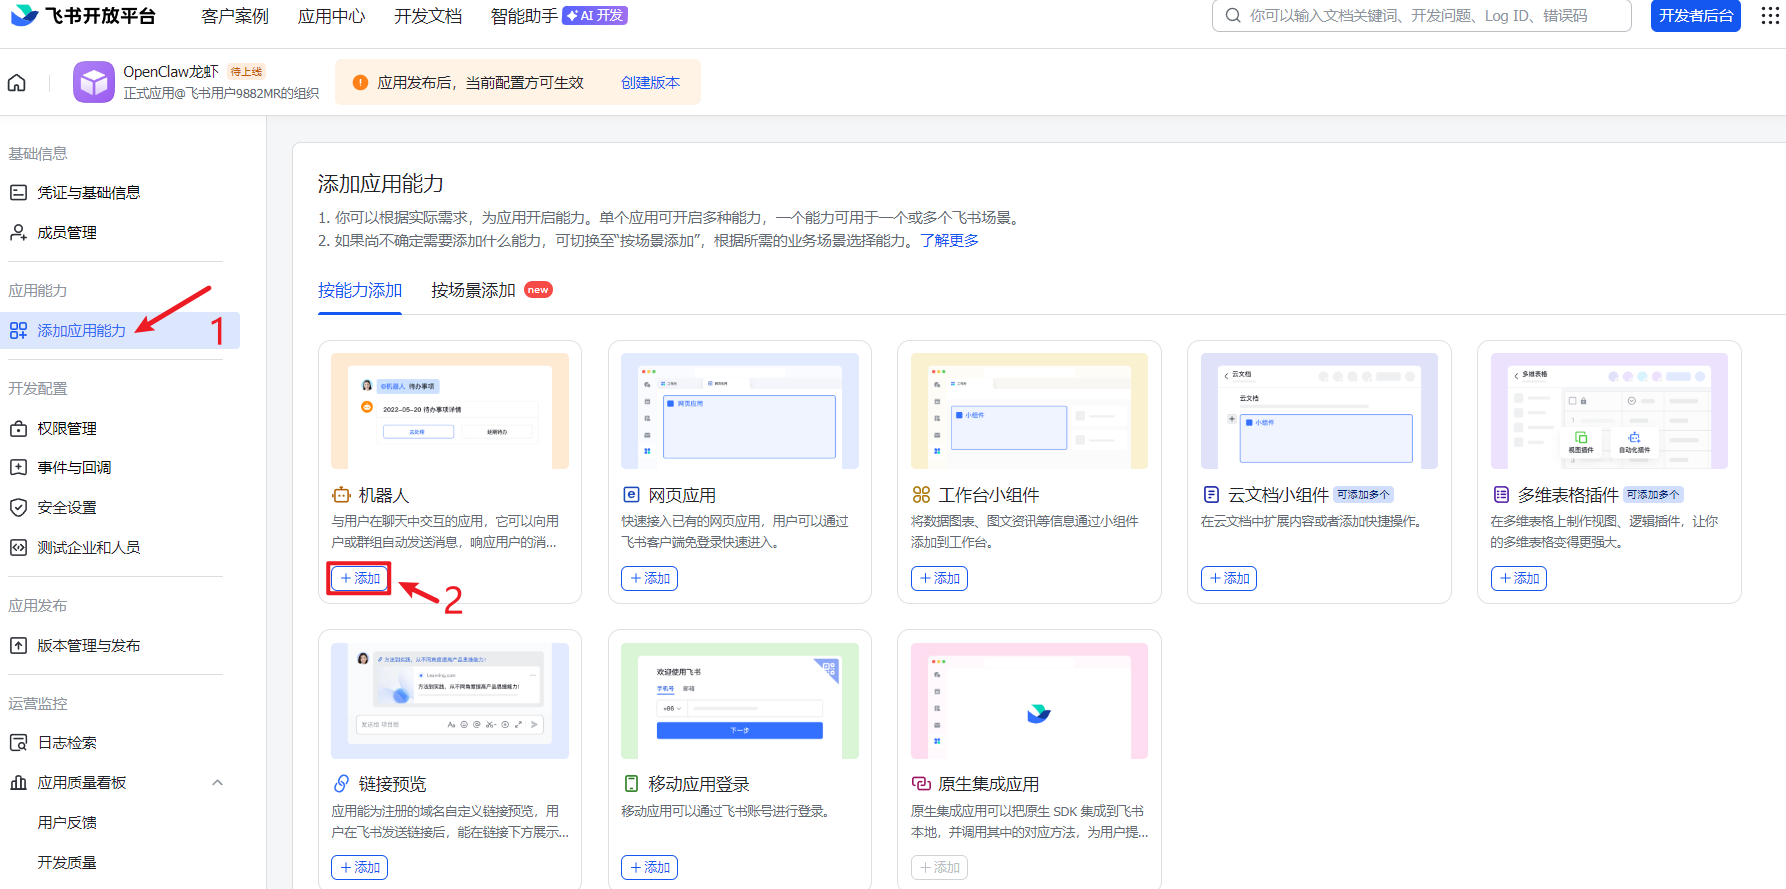Click the 链接预览 link icon
Screen dimensions: 1786x889
click(342, 784)
